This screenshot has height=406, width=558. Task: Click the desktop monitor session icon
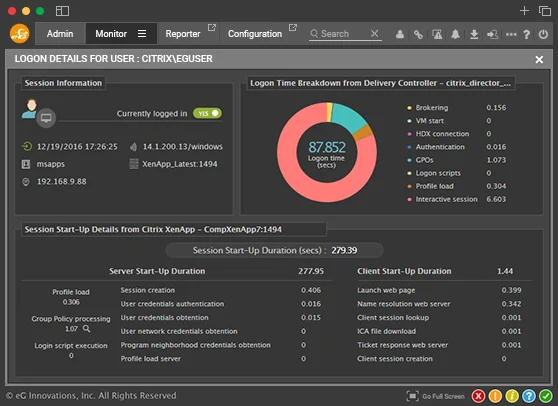pos(46,118)
